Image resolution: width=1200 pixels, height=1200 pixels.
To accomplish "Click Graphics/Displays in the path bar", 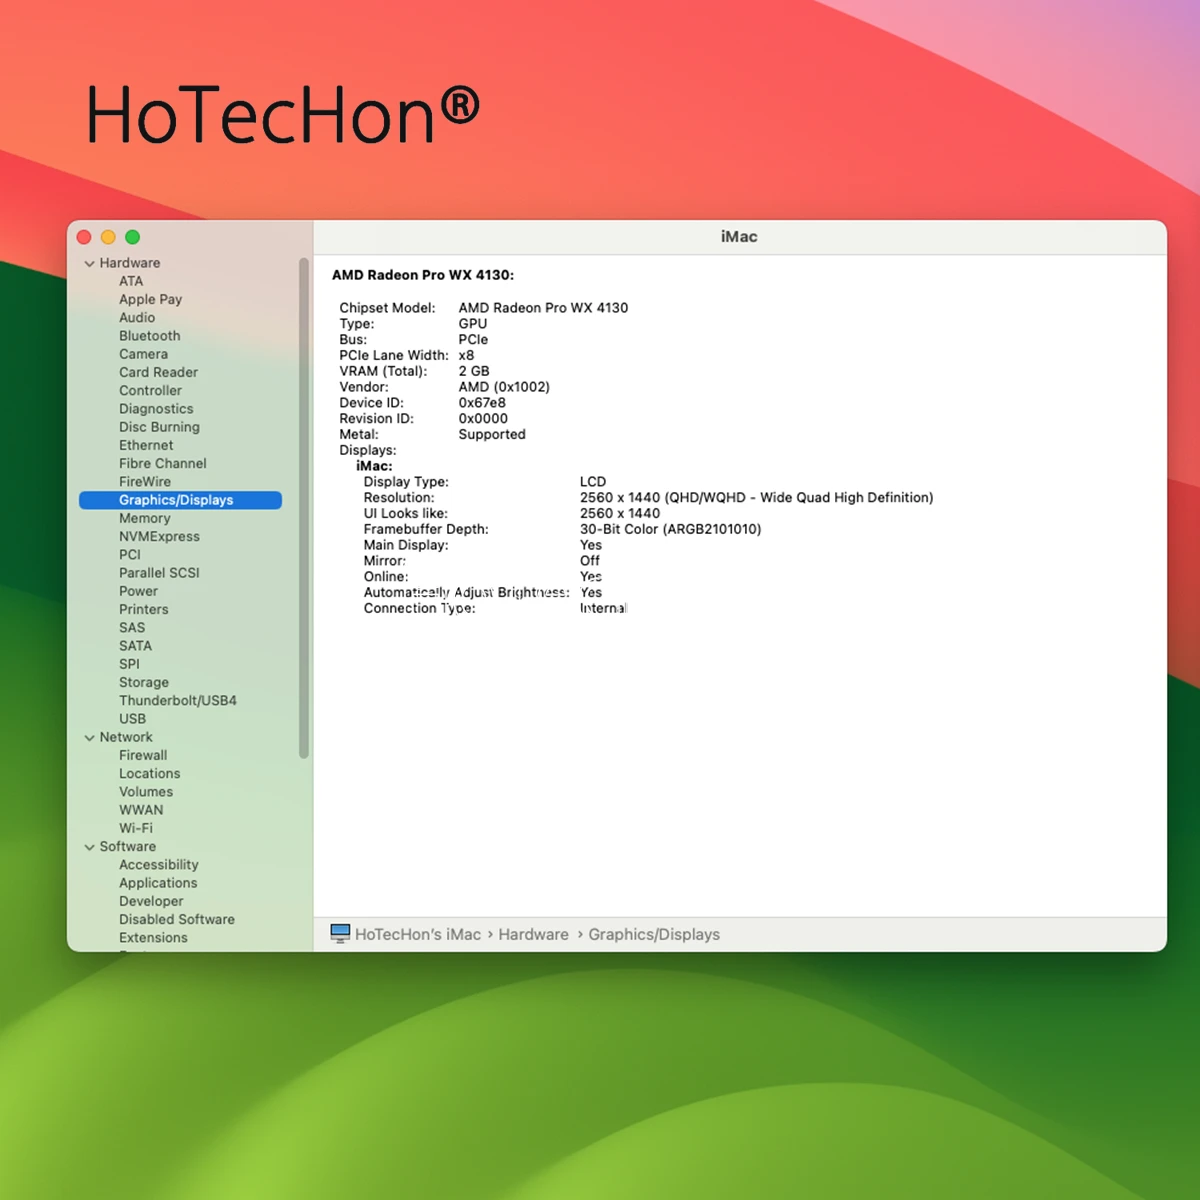I will pos(654,934).
